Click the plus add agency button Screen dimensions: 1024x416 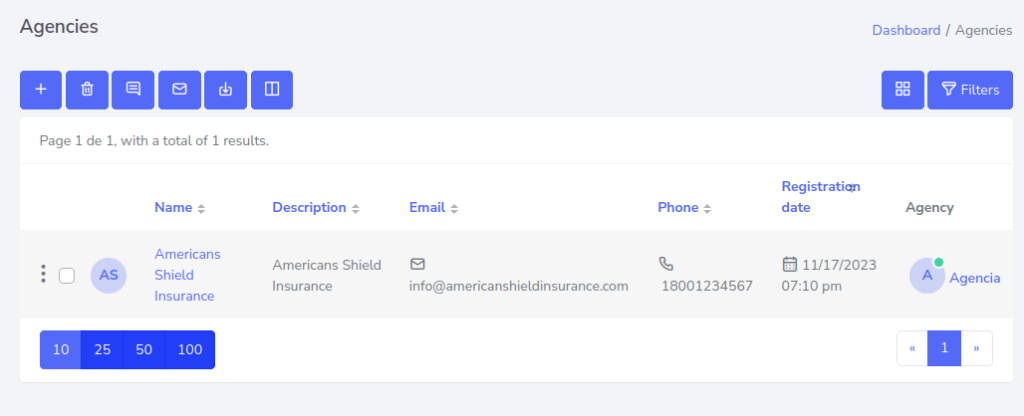pyautogui.click(x=41, y=90)
